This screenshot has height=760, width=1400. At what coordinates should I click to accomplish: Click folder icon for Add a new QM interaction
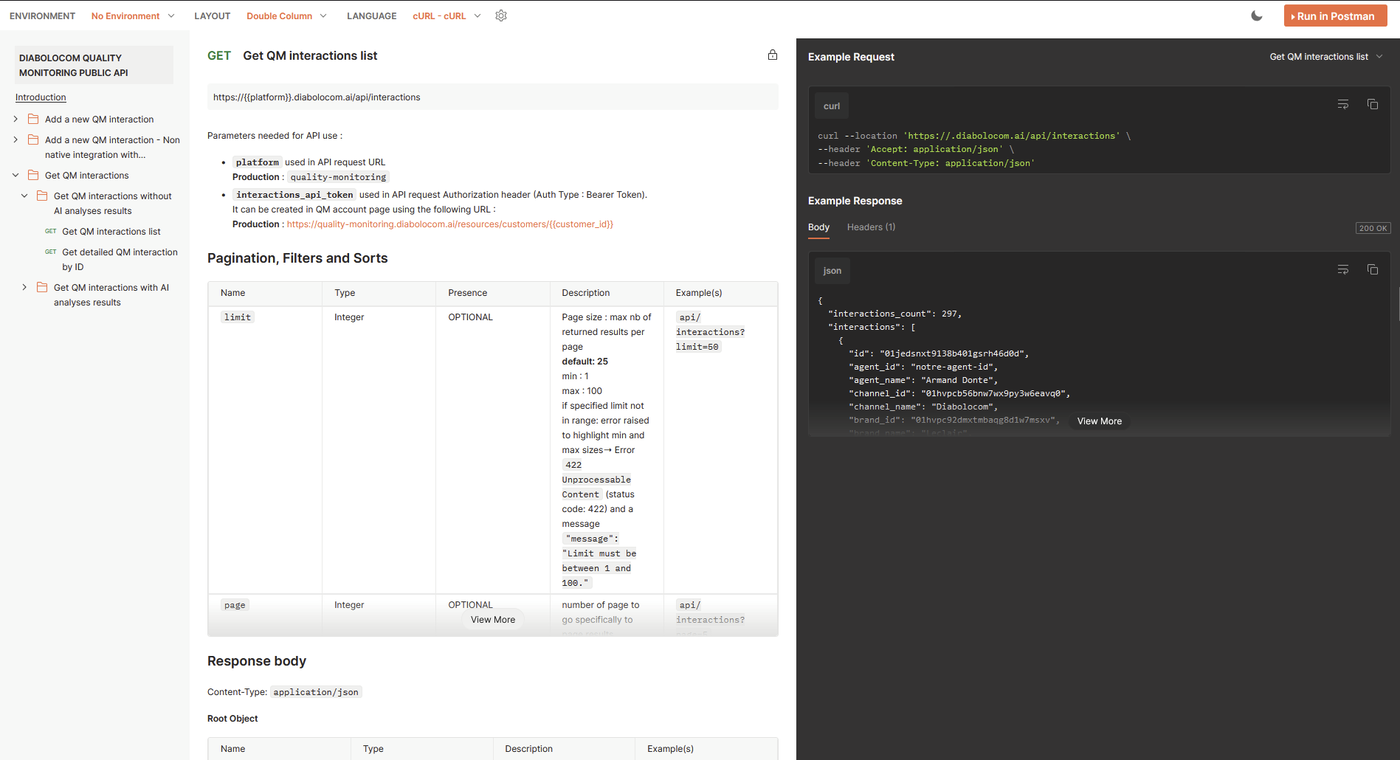tap(33, 119)
